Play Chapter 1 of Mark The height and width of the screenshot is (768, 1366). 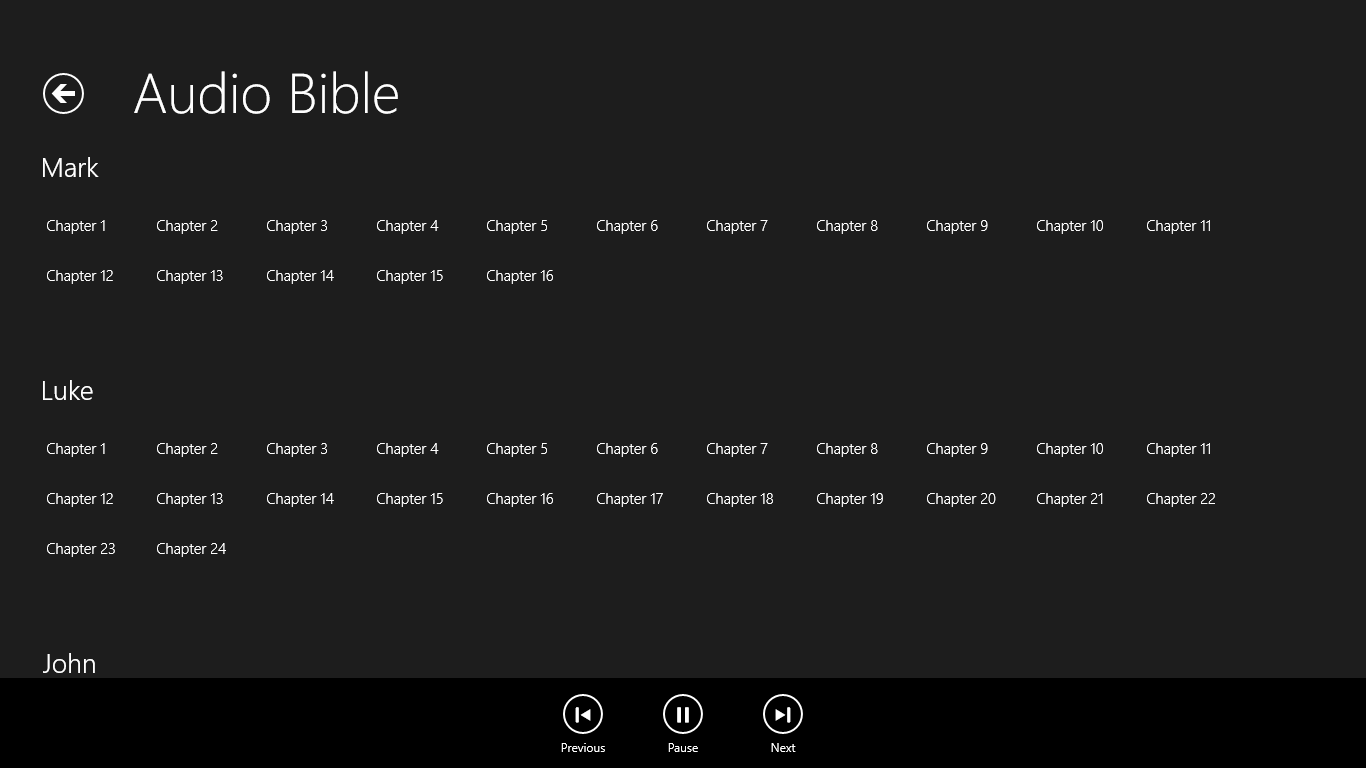click(x=76, y=226)
